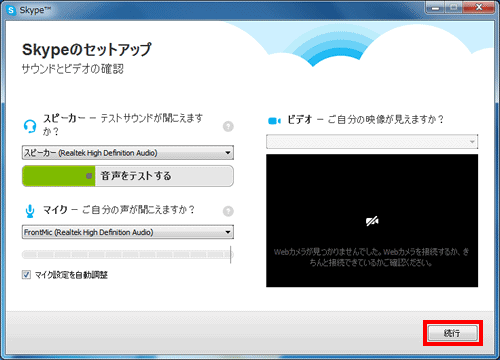
Task: Click ビデオ – ご自分の映像が見えますか？ text
Action: tap(366, 119)
